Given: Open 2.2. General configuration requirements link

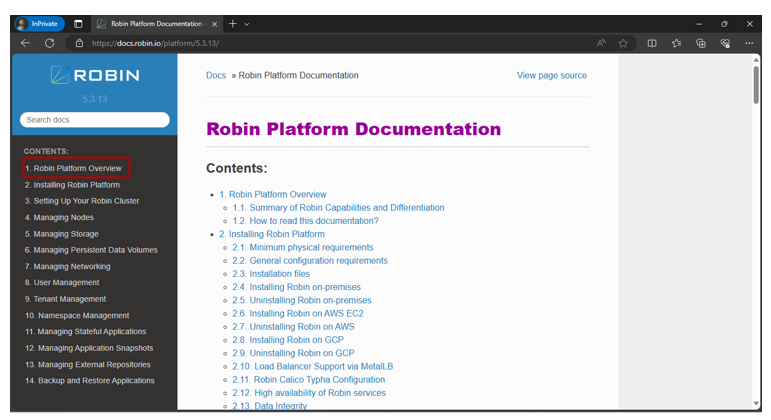Looking at the screenshot, I should [310, 261].
